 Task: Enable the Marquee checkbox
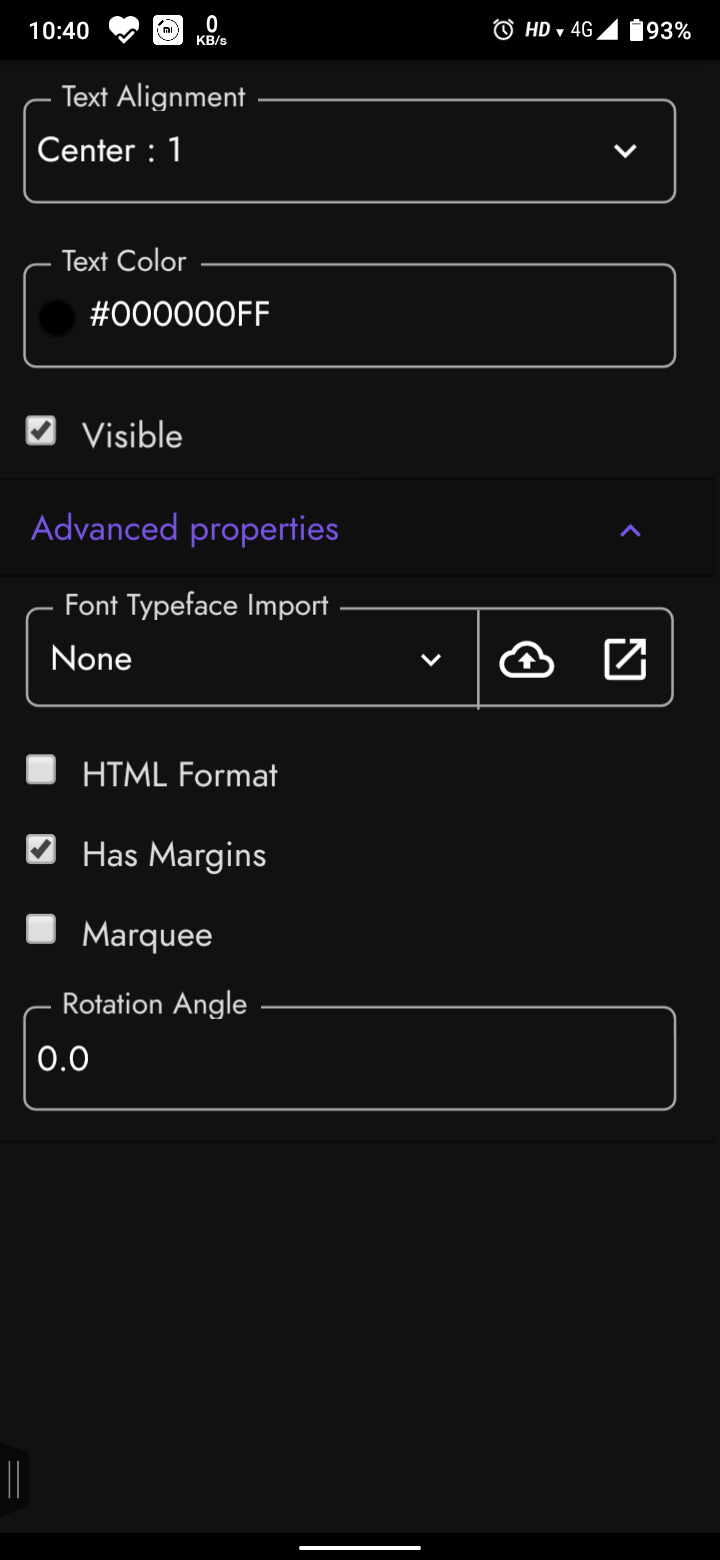(x=41, y=930)
